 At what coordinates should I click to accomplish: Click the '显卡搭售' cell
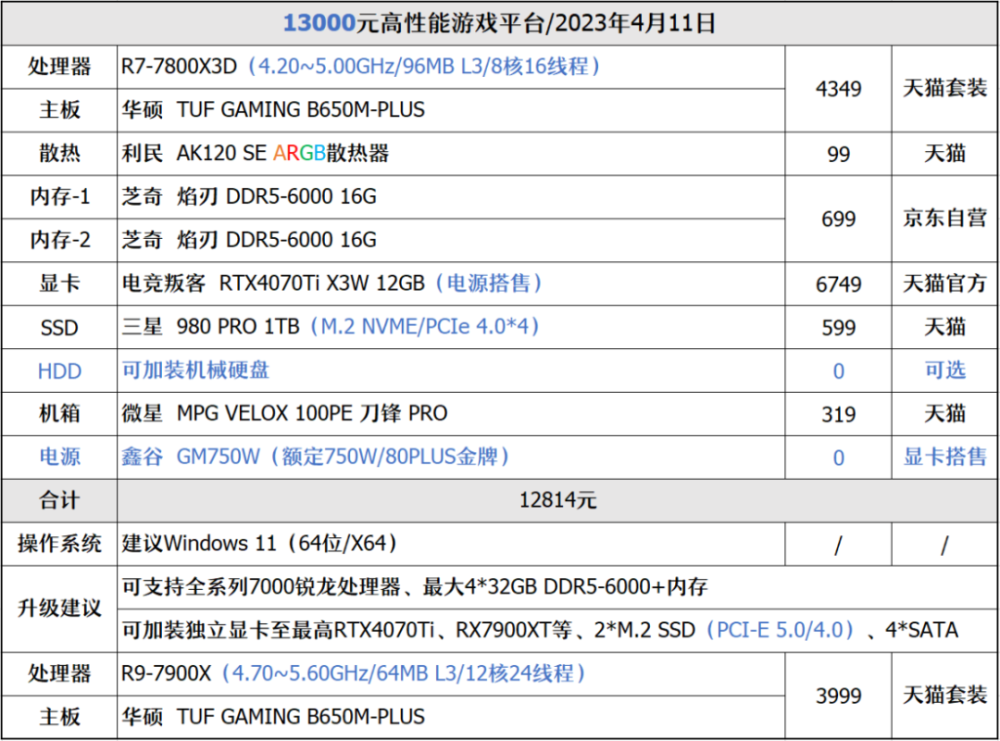[945, 457]
